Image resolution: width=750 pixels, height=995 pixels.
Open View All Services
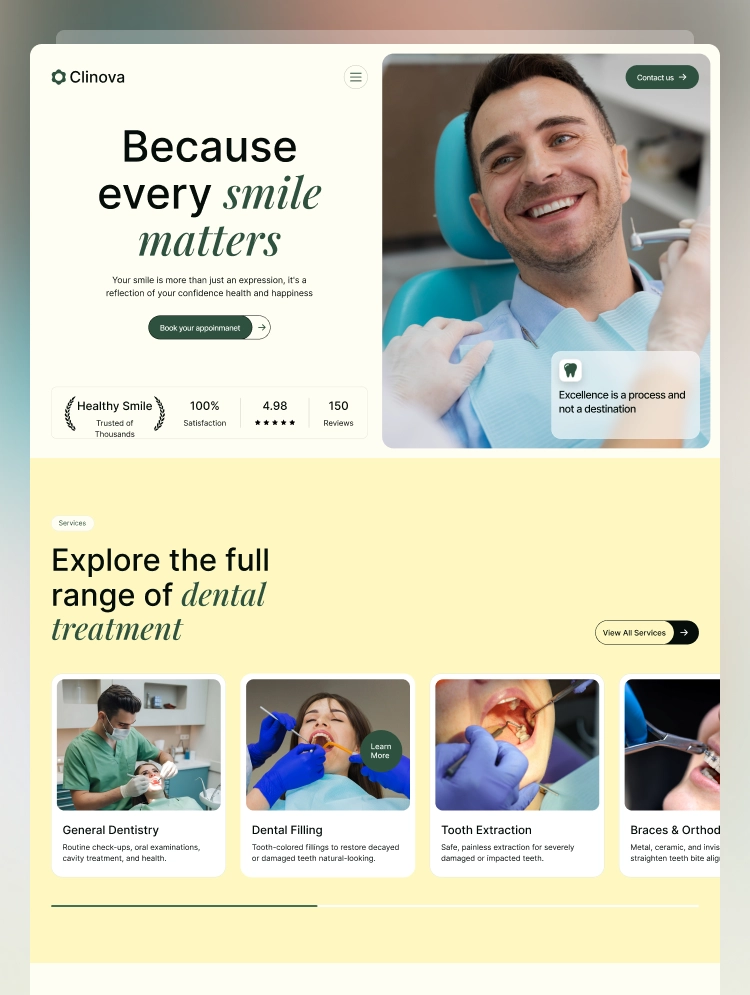coord(647,633)
